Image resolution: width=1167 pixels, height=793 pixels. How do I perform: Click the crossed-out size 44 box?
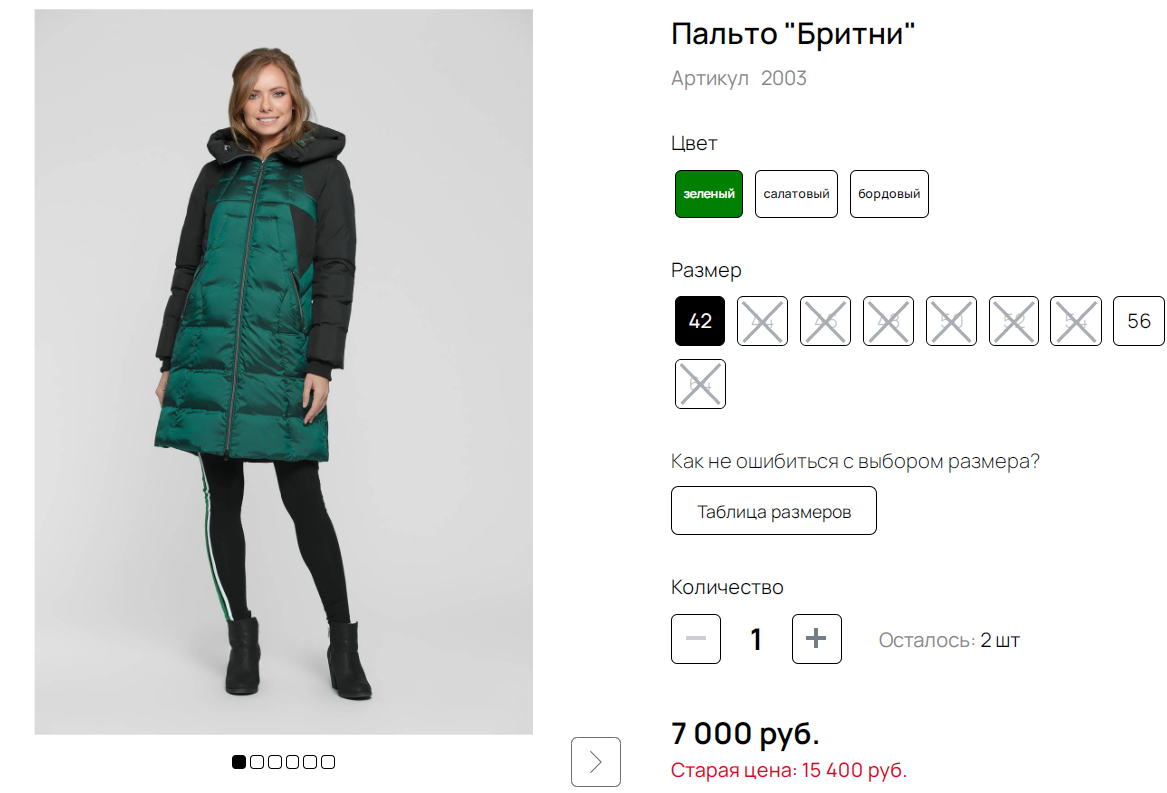763,321
